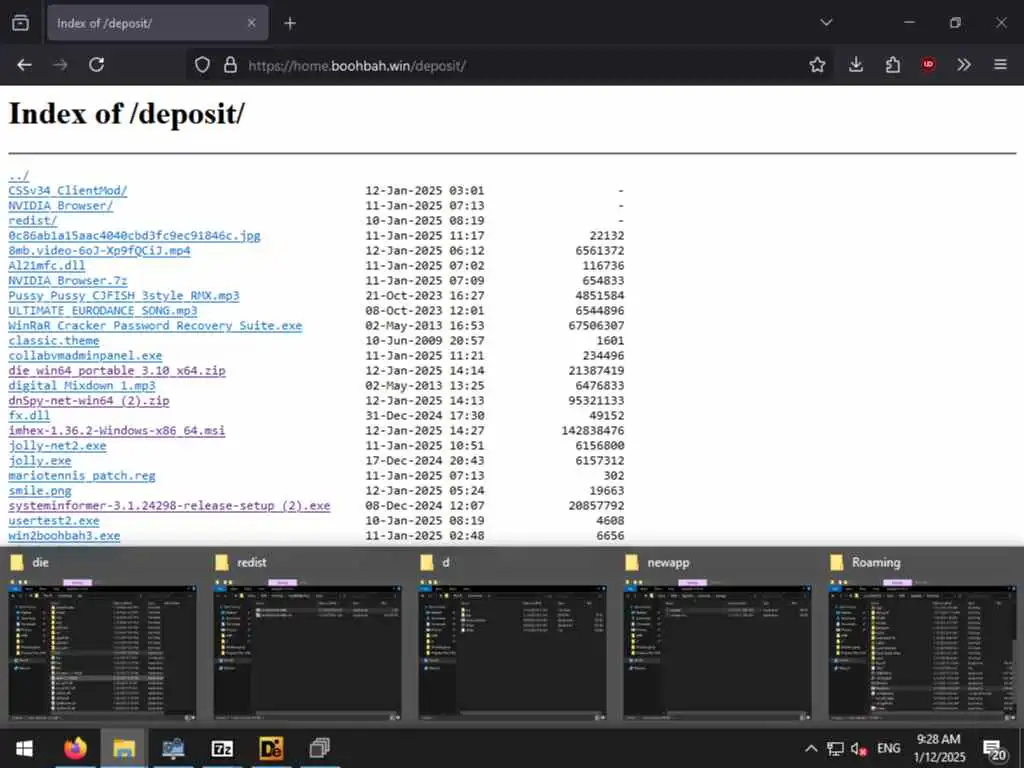This screenshot has width=1024, height=768.
Task: Open the muted volume tray icon
Action: pos(858,749)
